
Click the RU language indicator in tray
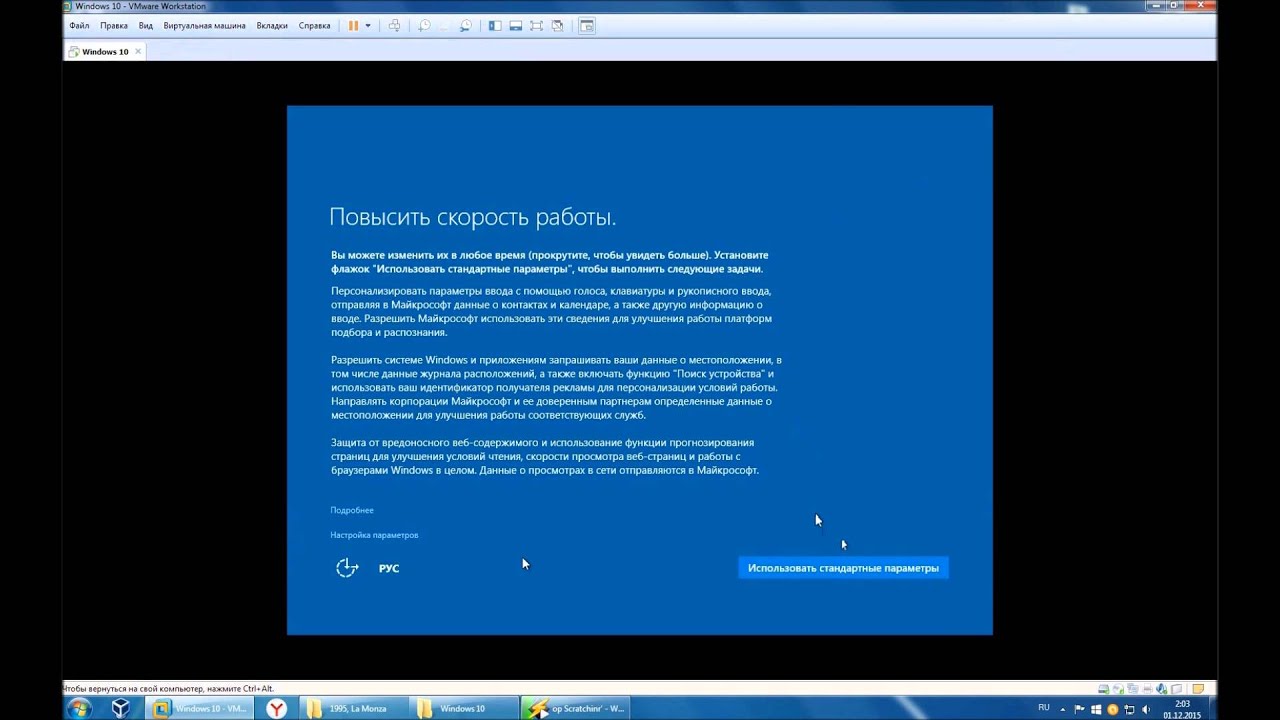(x=1044, y=707)
